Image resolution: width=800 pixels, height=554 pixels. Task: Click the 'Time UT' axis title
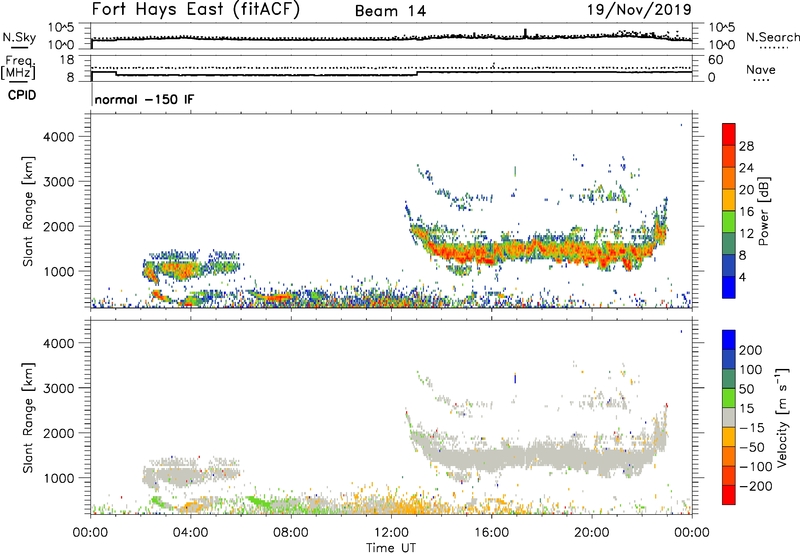tap(391, 548)
